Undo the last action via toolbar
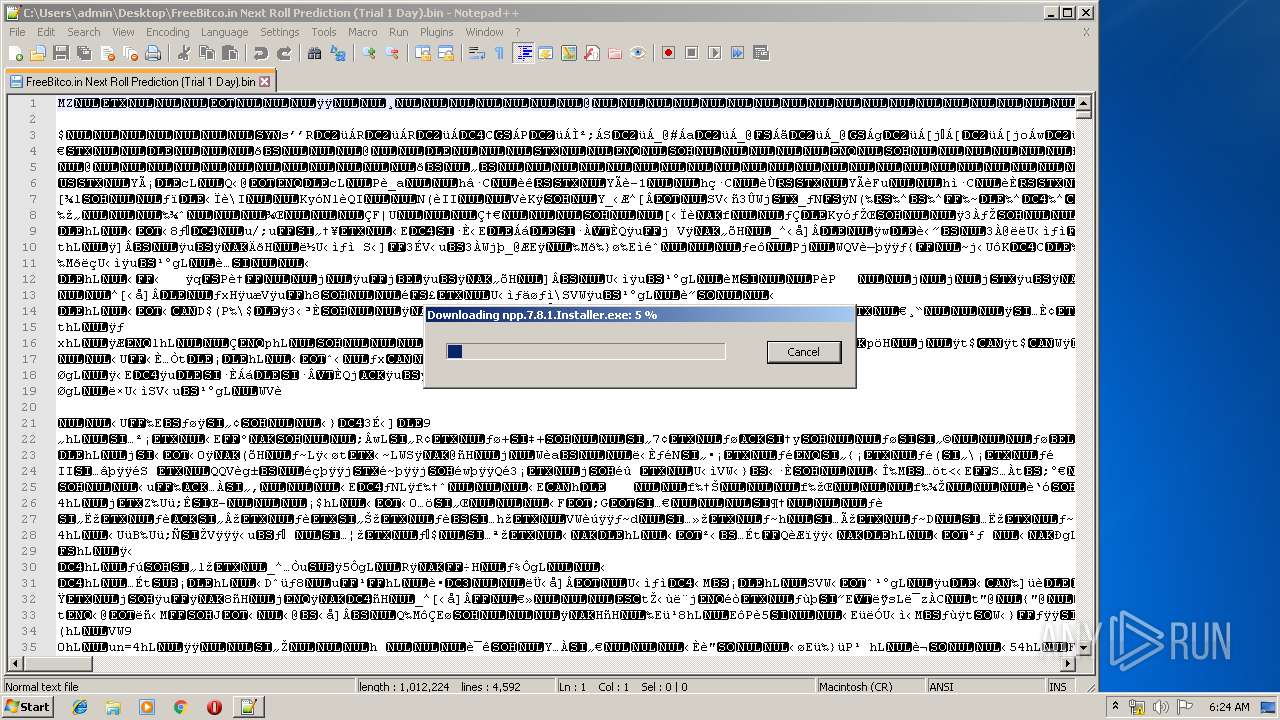This screenshot has height=720, width=1280. pyautogui.click(x=261, y=53)
